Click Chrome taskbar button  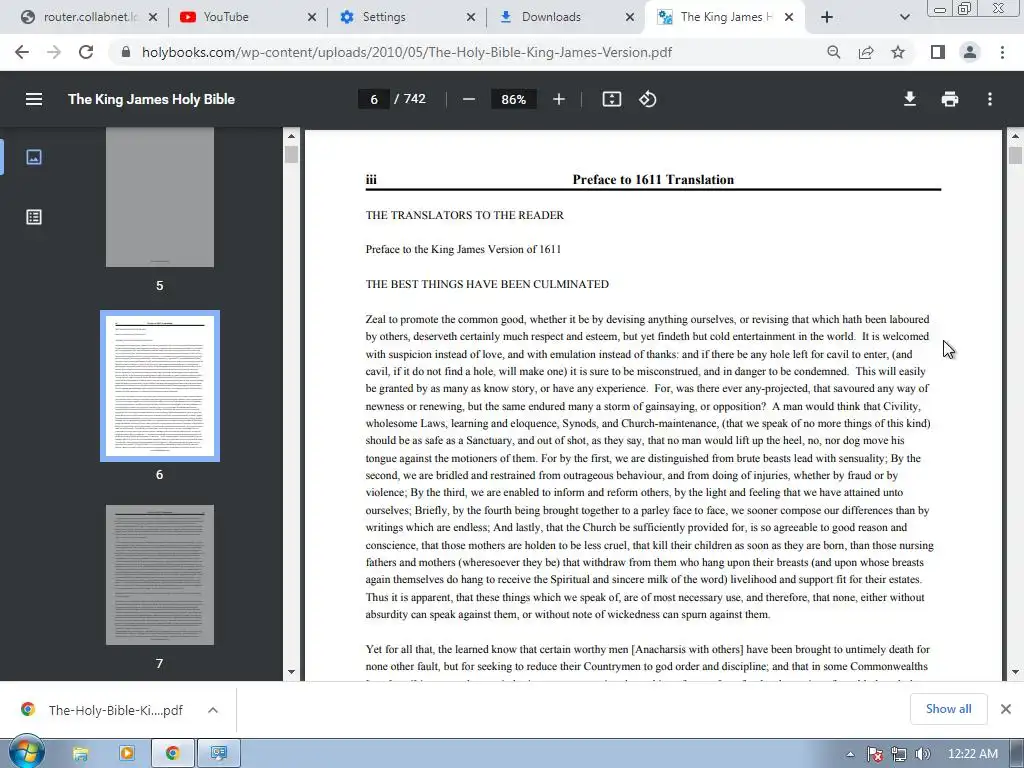[172, 754]
